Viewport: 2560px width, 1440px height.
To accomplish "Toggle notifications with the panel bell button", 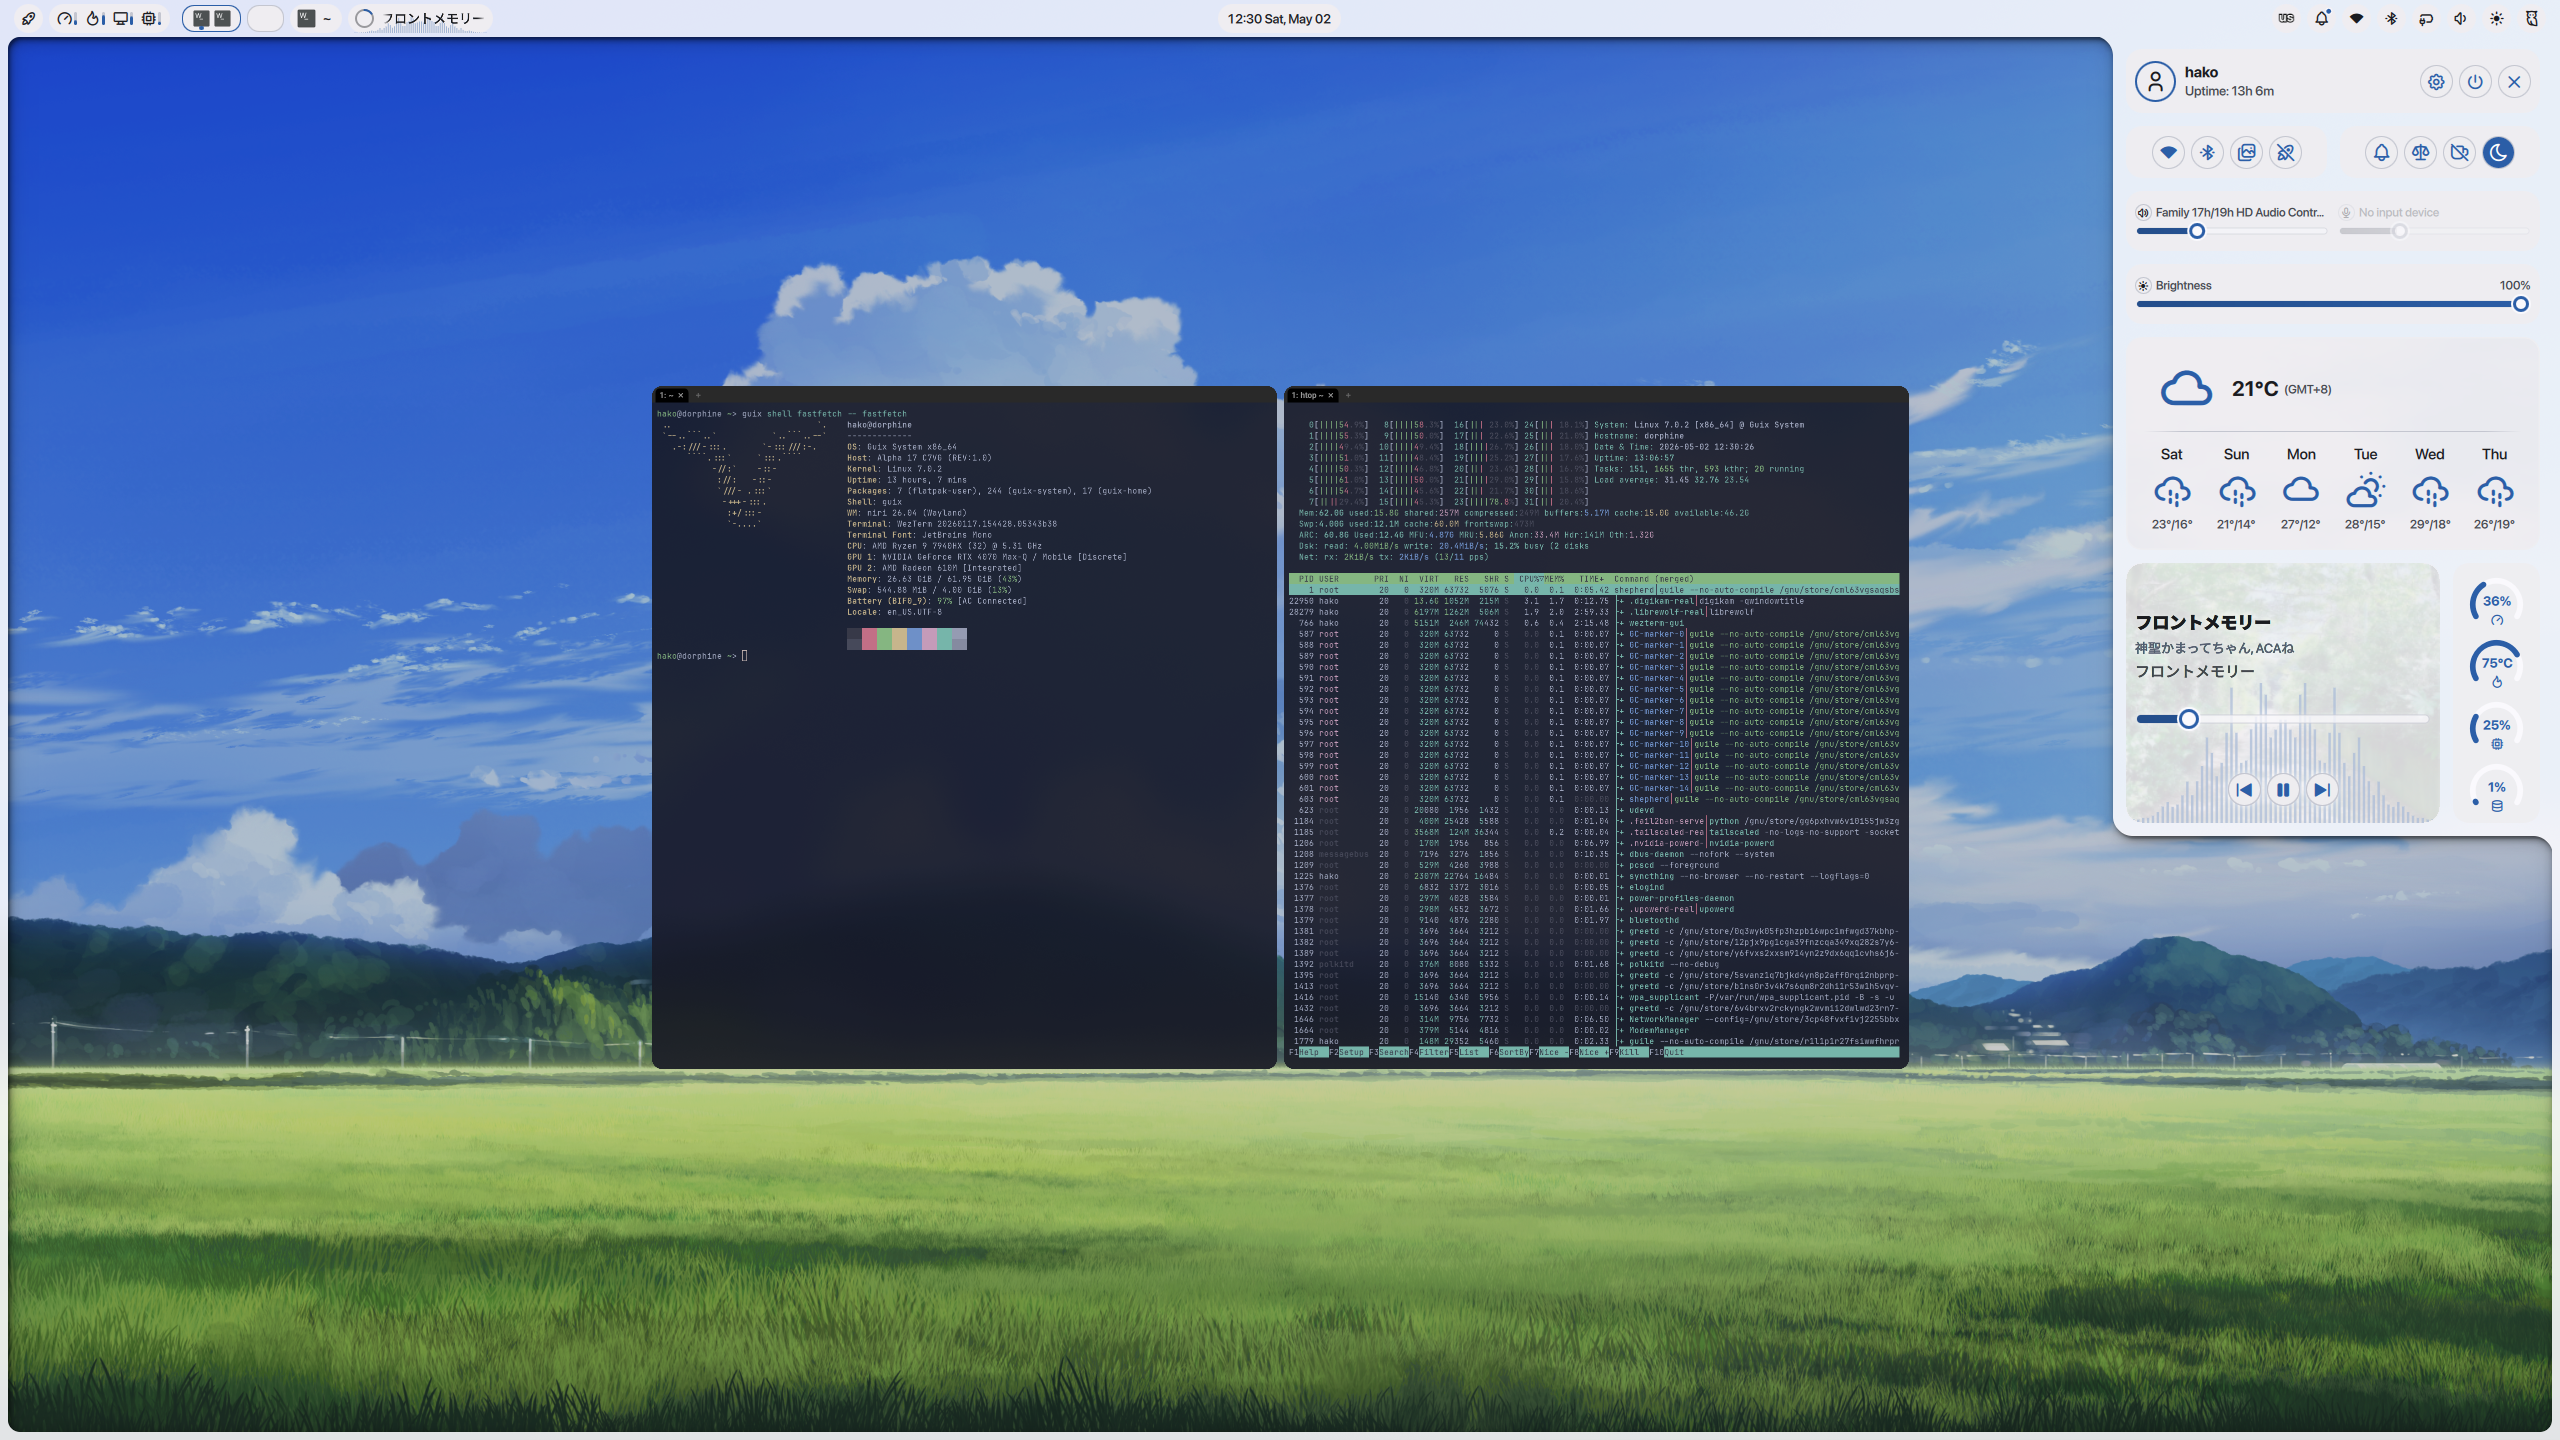I will 2381,152.
